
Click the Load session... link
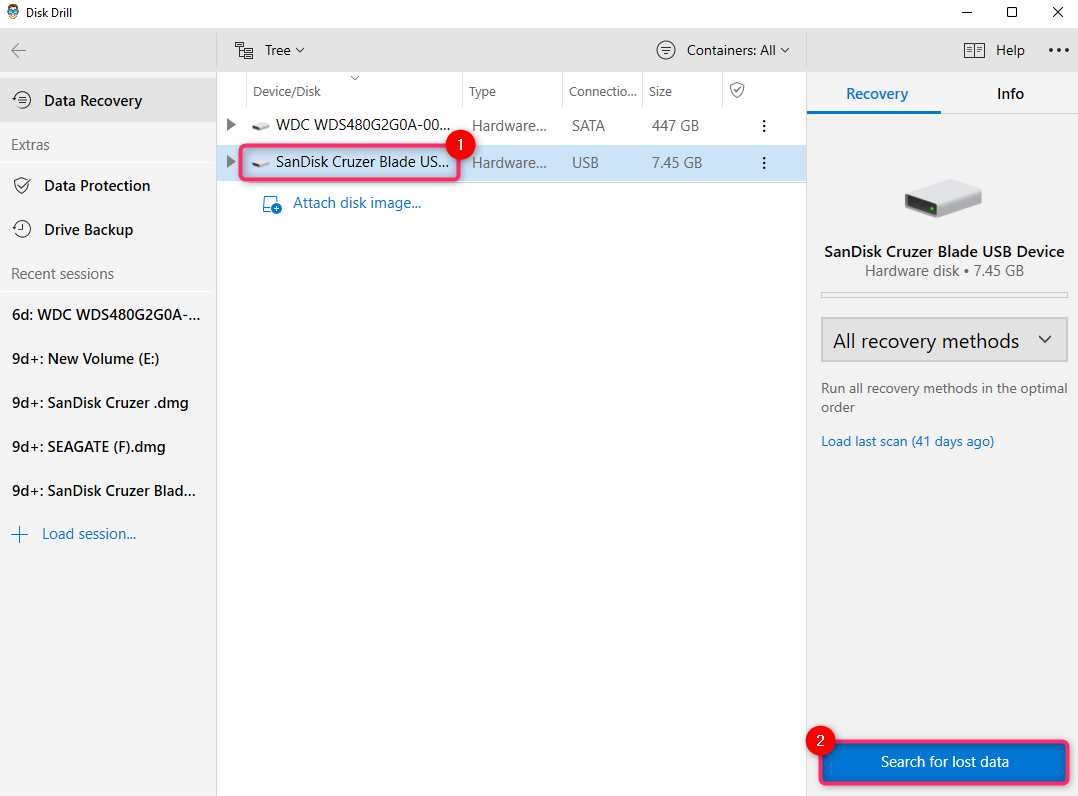pos(89,534)
